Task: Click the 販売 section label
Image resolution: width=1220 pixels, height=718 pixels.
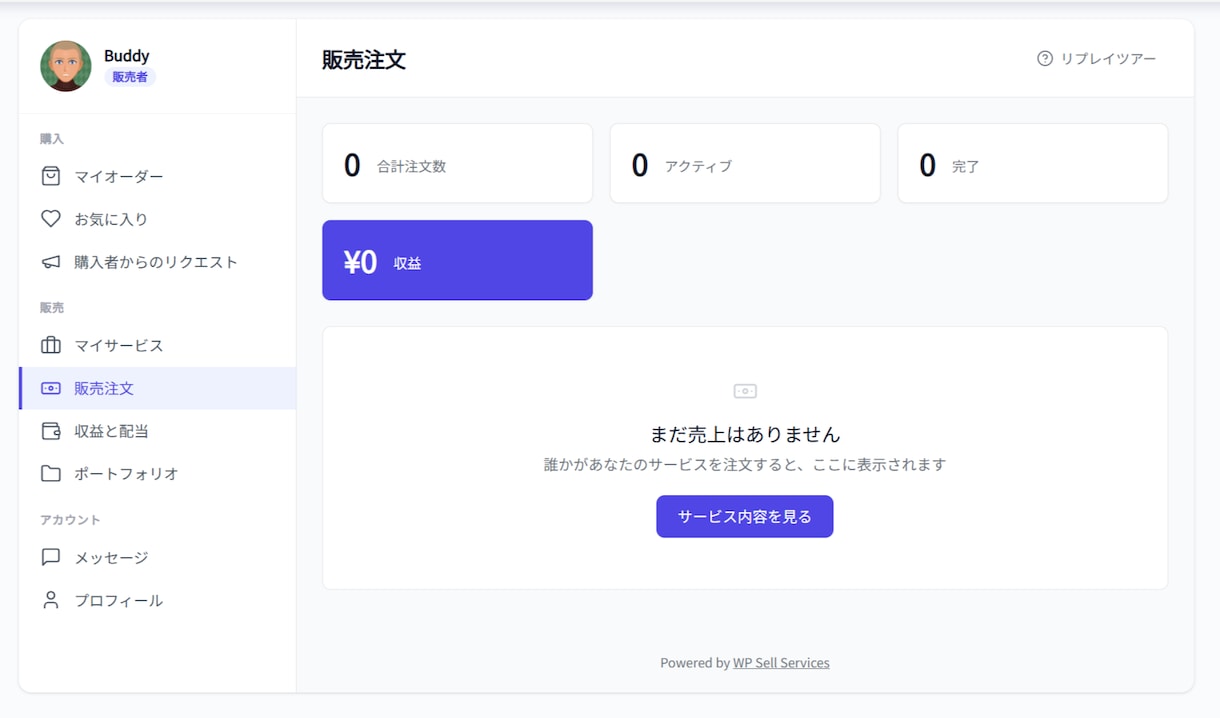Action: 52,308
